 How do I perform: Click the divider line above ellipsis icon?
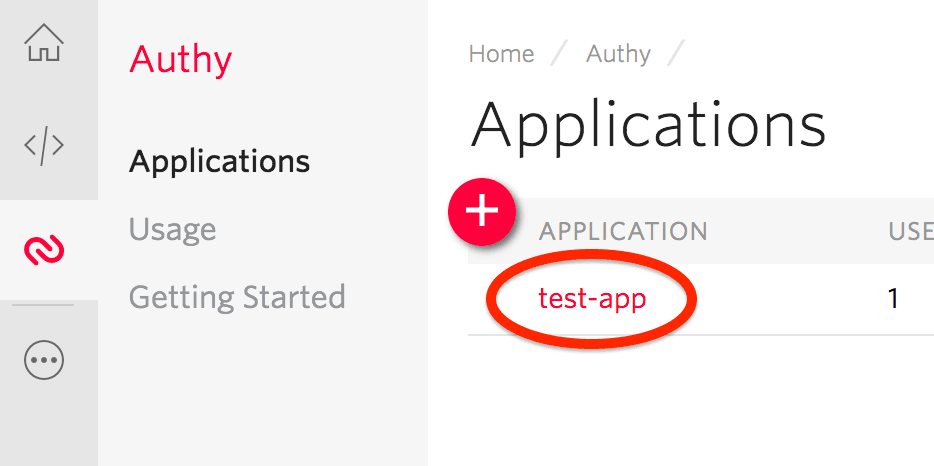[x=44, y=305]
